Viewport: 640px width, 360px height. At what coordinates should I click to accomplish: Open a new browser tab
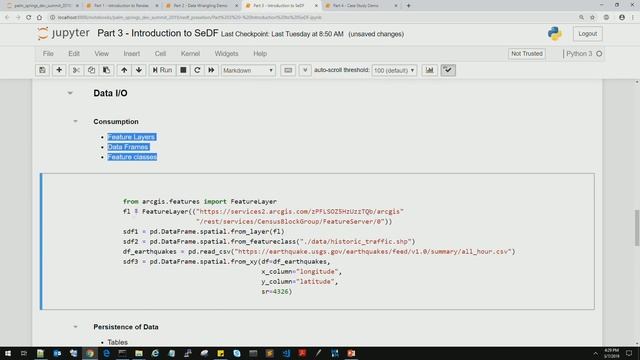coord(408,6)
